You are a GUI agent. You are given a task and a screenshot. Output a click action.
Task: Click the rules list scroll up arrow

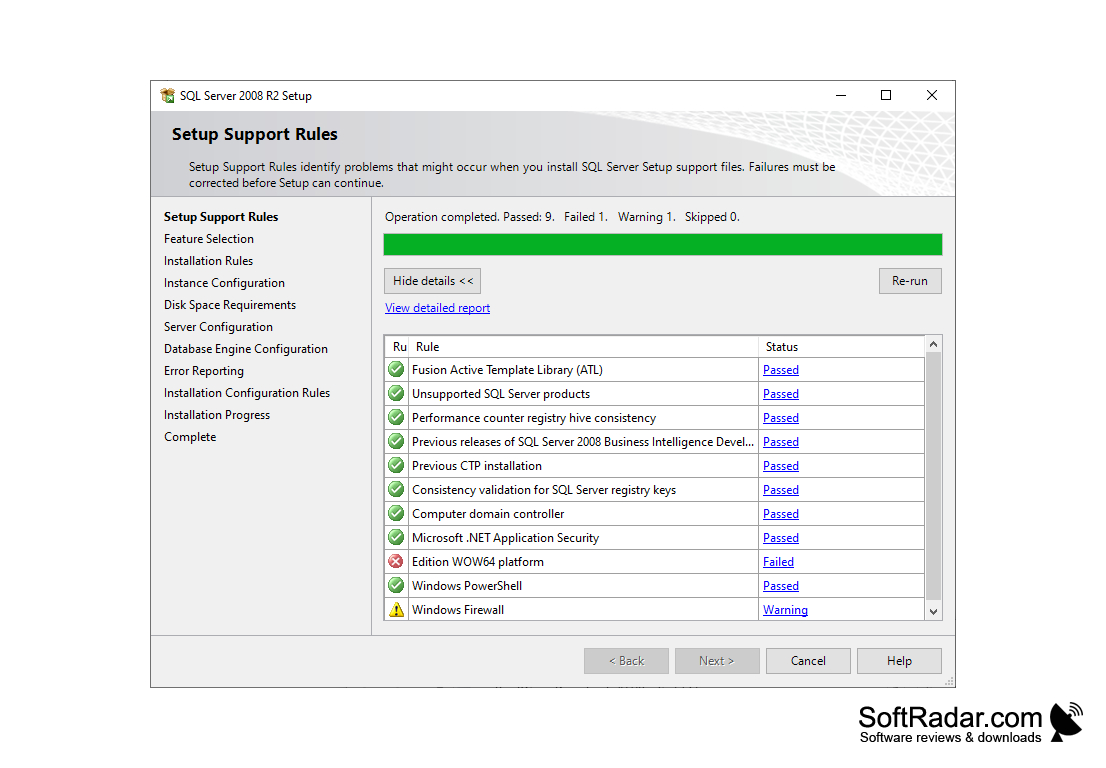(x=933, y=344)
